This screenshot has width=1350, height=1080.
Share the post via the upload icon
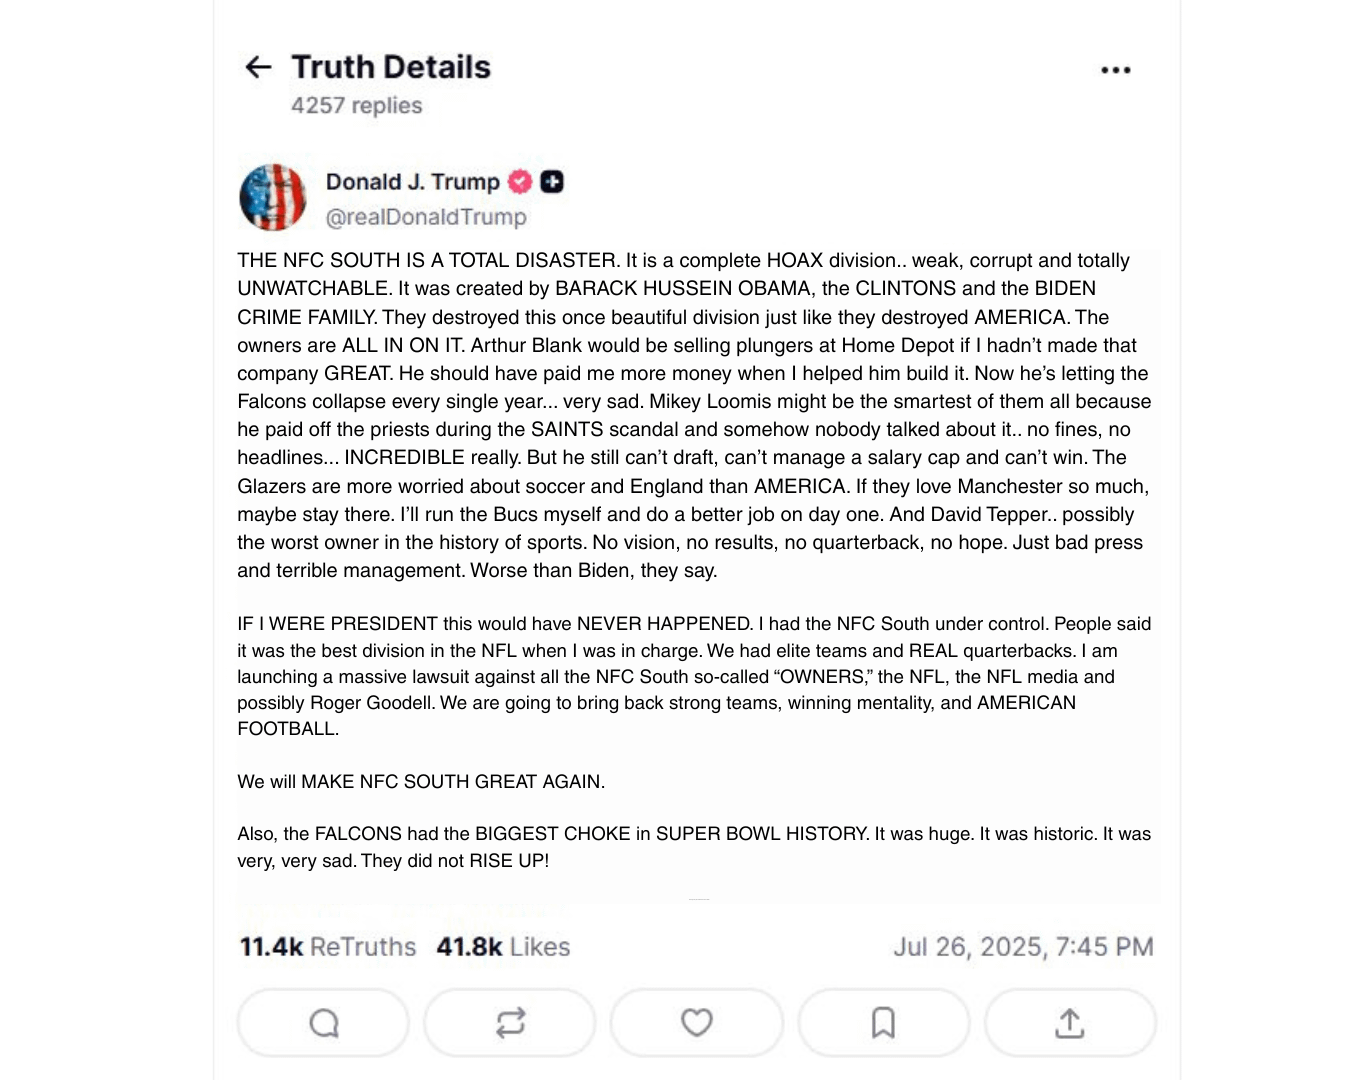(x=1070, y=1023)
